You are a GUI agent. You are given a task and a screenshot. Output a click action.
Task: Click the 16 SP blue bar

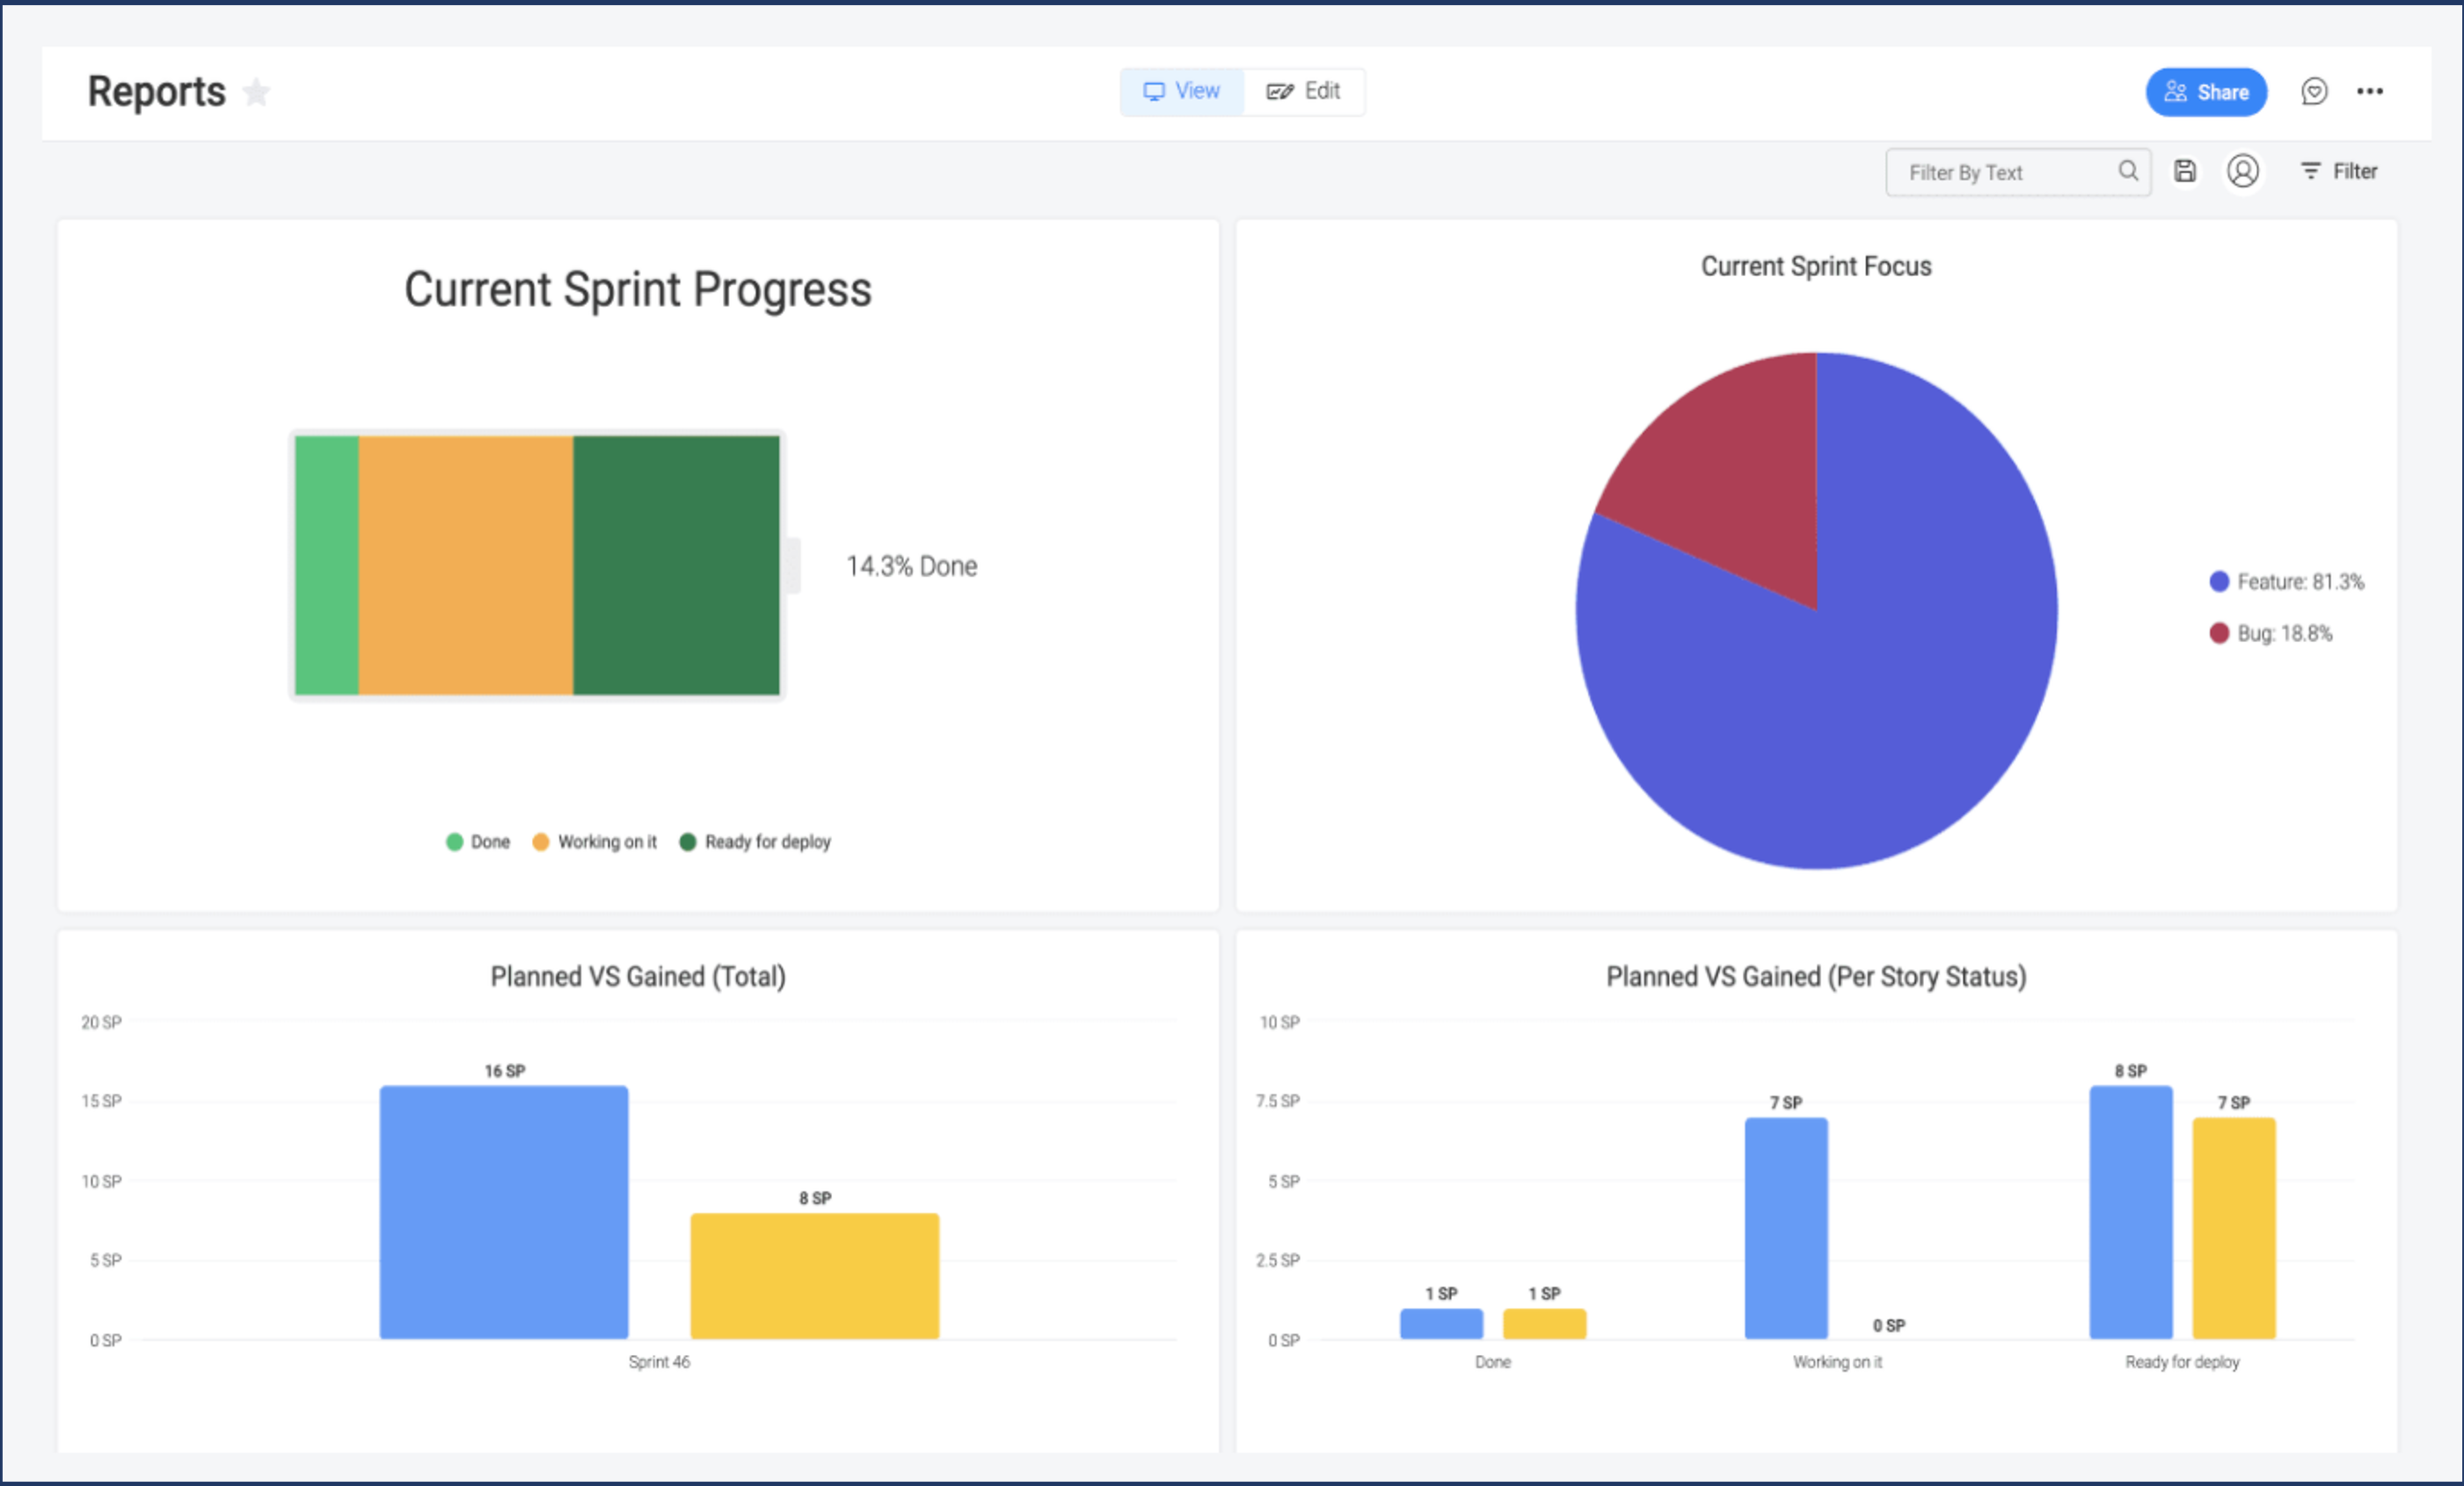click(x=504, y=1212)
